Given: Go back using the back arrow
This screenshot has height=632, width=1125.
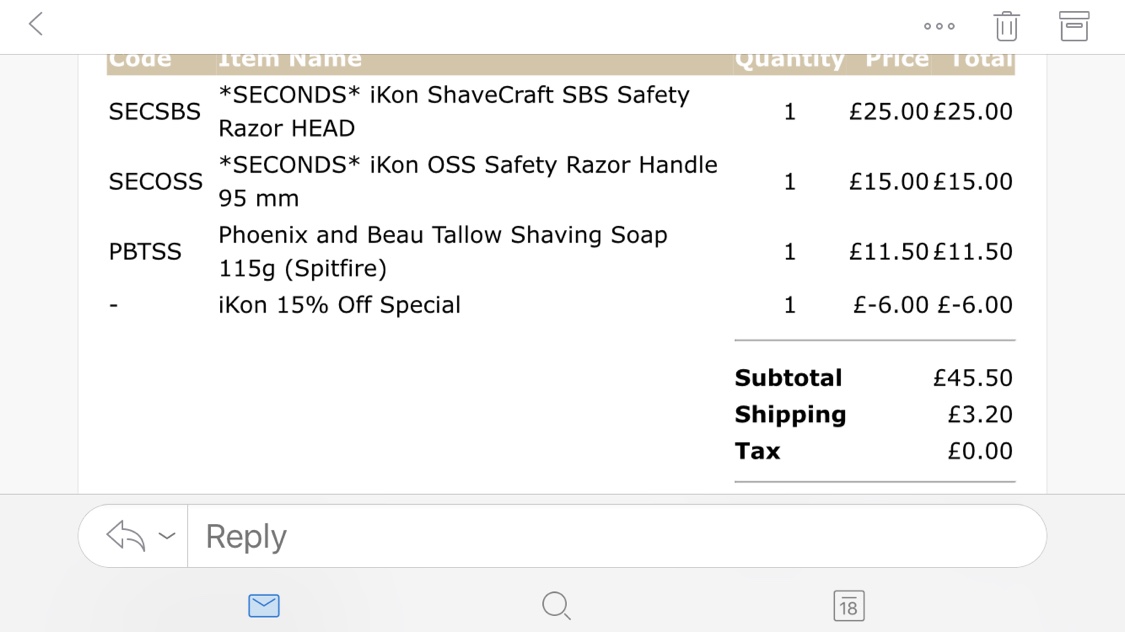Looking at the screenshot, I should 36,24.
